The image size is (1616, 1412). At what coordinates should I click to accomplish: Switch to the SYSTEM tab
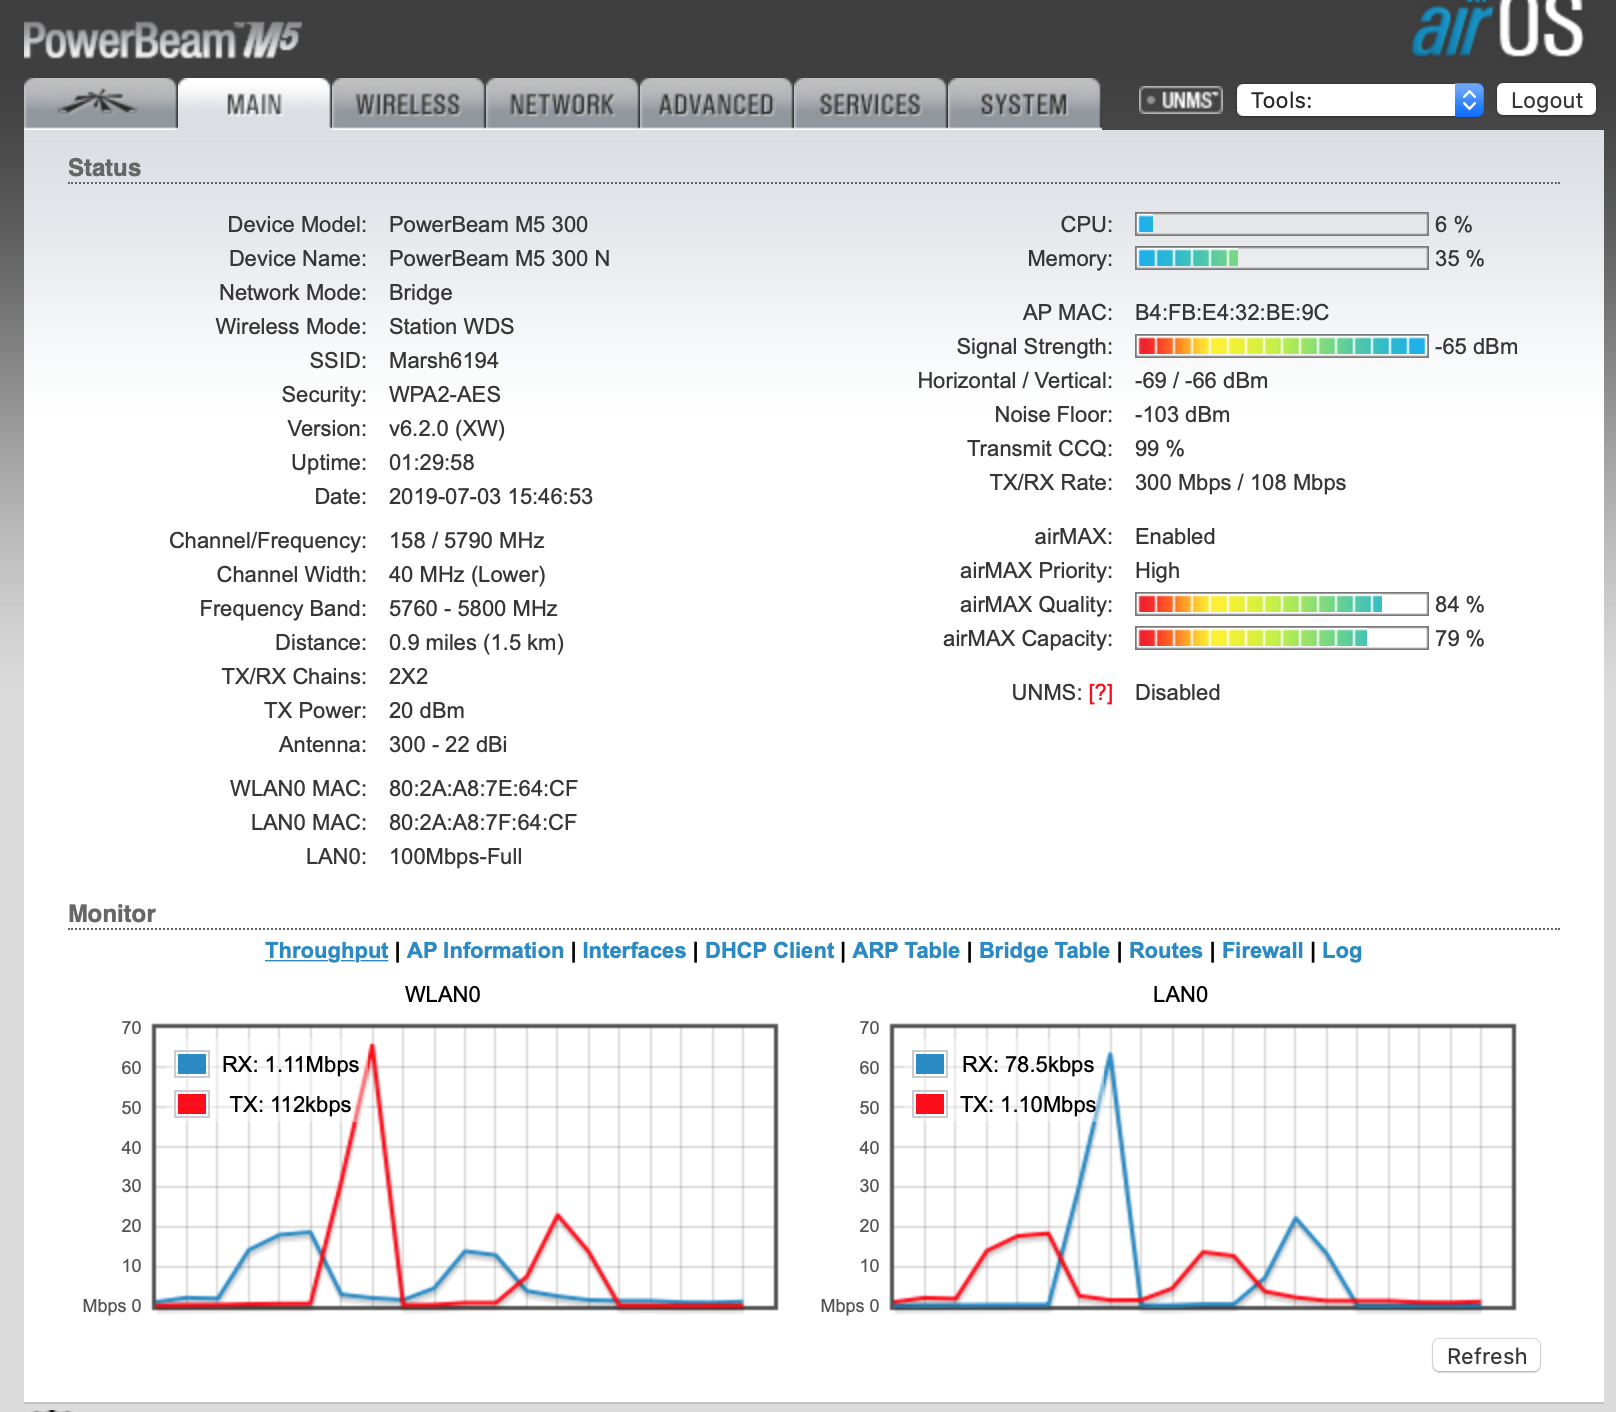(1024, 104)
